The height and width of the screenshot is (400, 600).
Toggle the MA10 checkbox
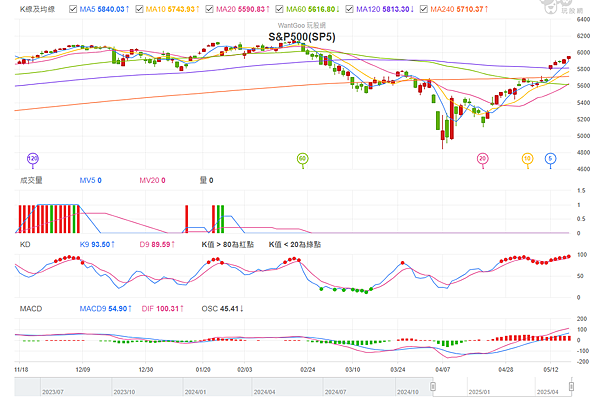pyautogui.click(x=139, y=9)
